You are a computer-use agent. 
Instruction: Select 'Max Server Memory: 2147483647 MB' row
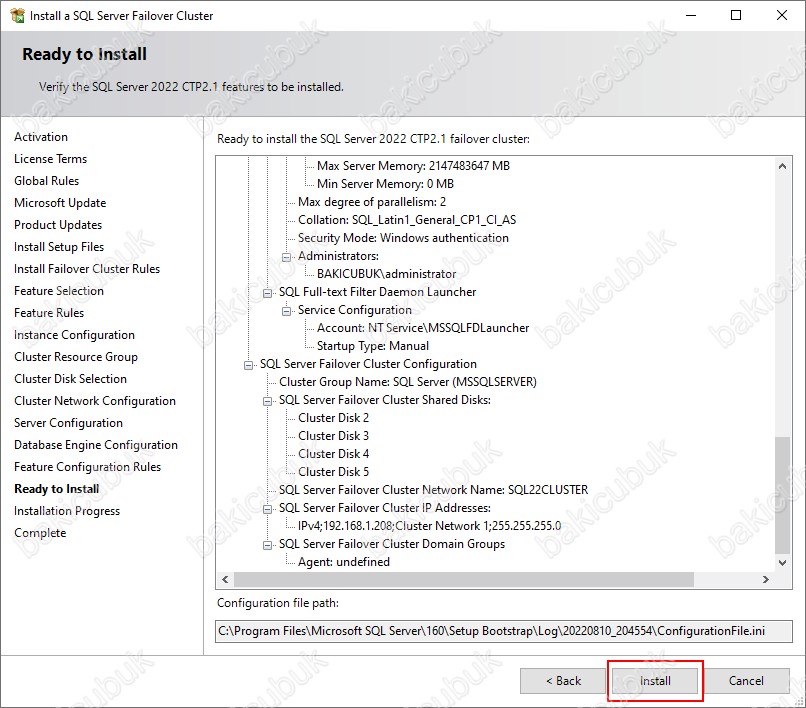coord(413,166)
